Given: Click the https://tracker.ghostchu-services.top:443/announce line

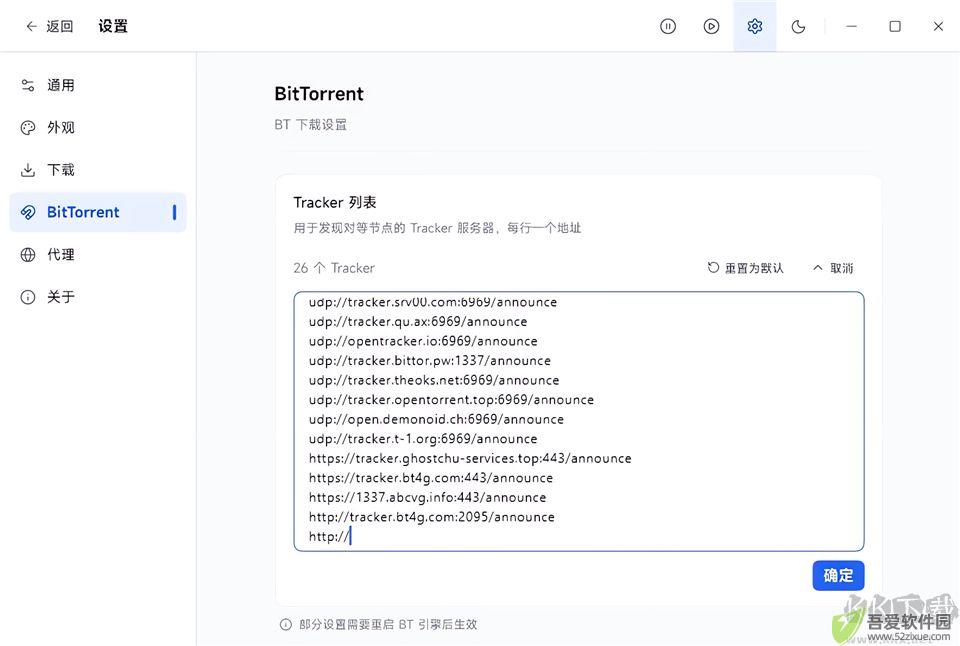Looking at the screenshot, I should [470, 459].
